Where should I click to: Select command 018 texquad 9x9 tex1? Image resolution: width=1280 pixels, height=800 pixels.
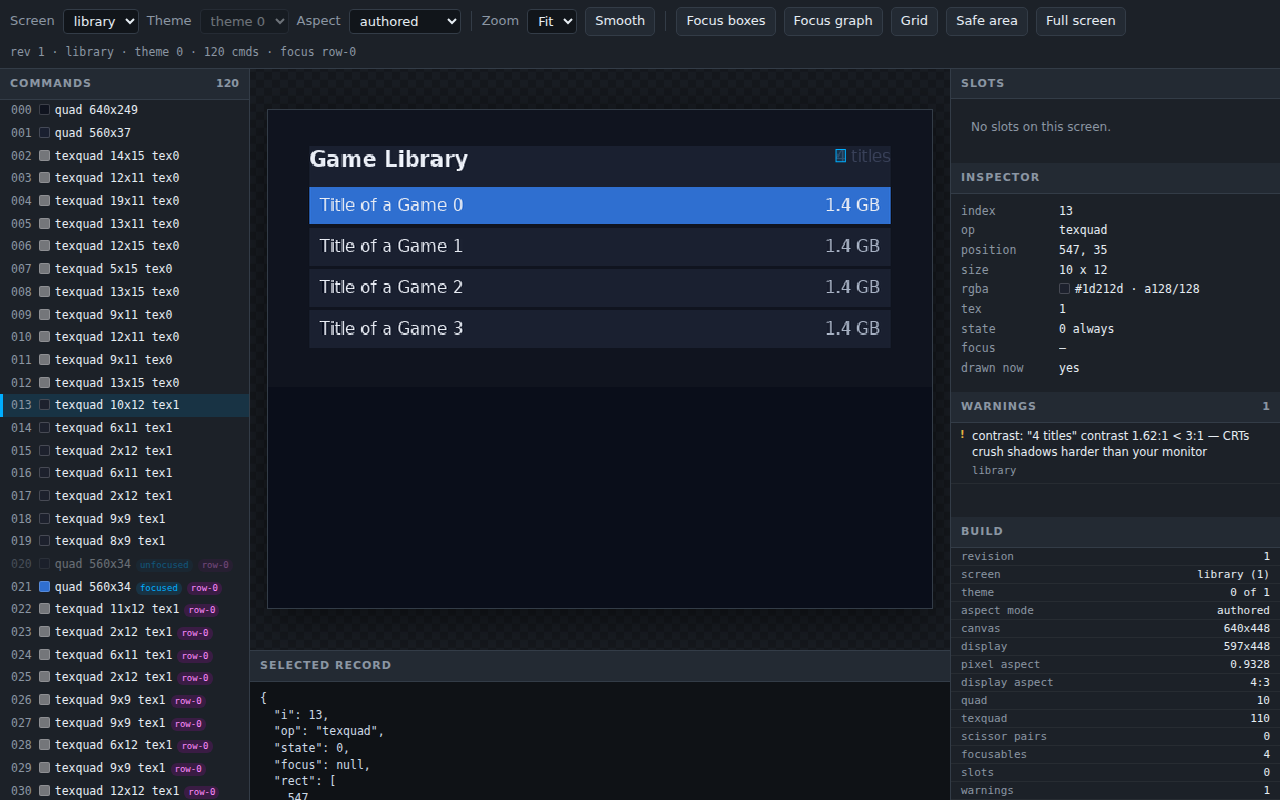pos(125,519)
